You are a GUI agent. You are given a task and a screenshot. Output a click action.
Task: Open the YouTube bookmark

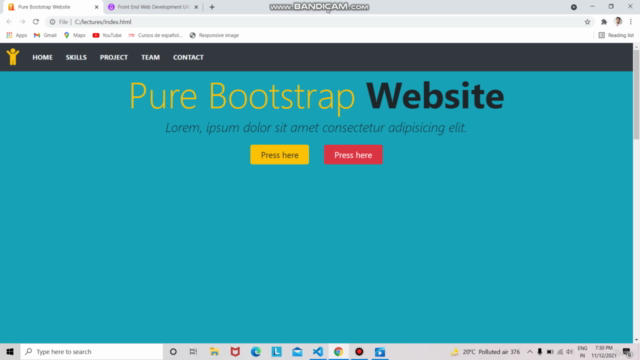click(x=107, y=35)
